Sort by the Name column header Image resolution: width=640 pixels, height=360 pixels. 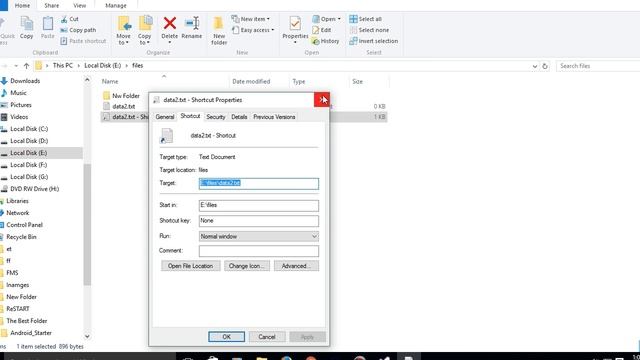pos(110,82)
